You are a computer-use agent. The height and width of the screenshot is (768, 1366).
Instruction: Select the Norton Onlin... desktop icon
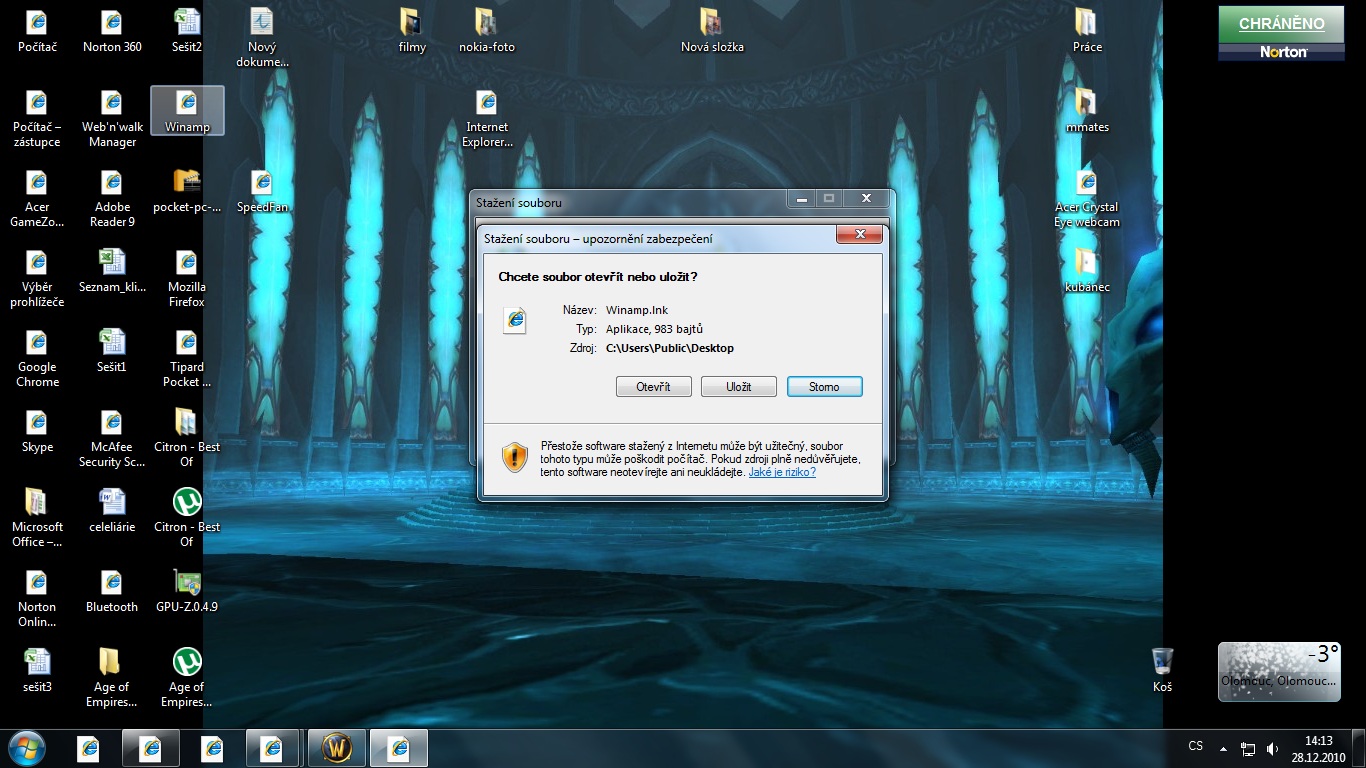point(37,598)
